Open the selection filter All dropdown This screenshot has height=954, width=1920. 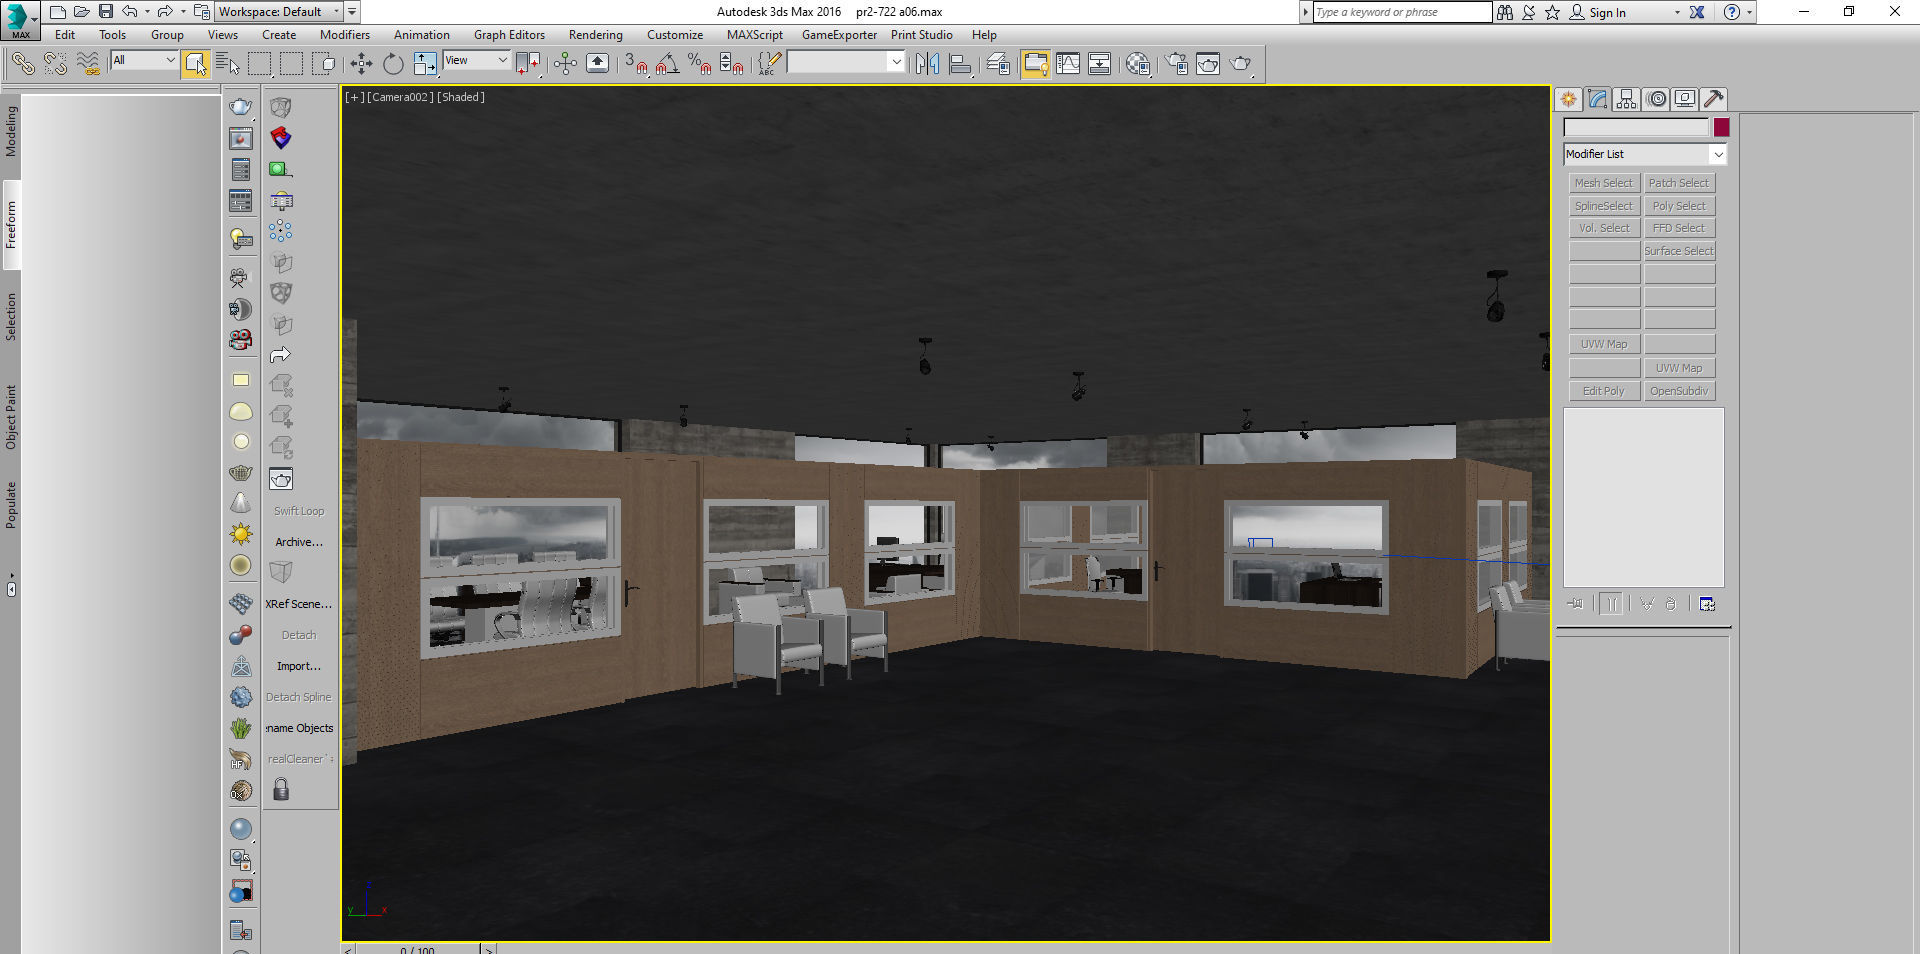(144, 60)
